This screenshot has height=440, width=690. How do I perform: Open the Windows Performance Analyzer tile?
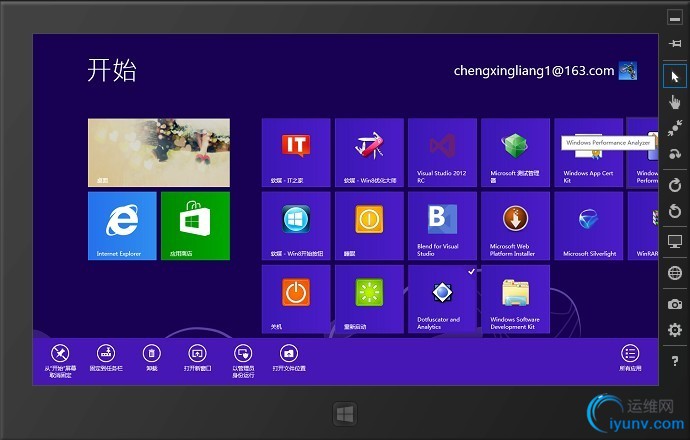(643, 153)
